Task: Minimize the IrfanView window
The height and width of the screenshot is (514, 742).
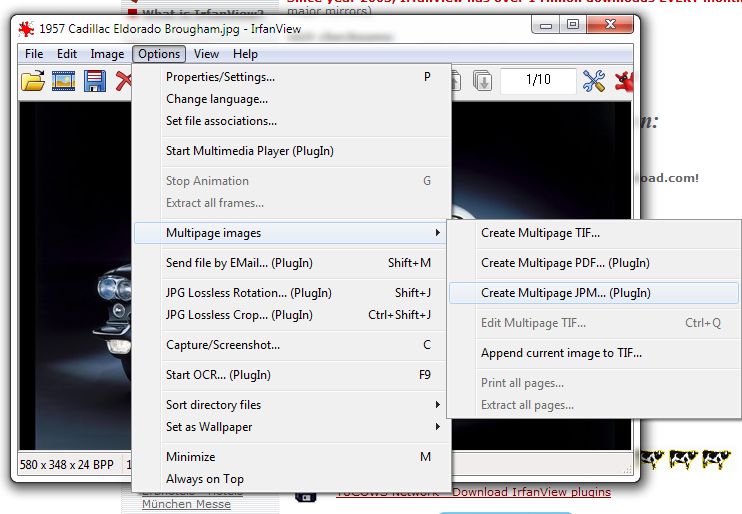Action: 546,25
